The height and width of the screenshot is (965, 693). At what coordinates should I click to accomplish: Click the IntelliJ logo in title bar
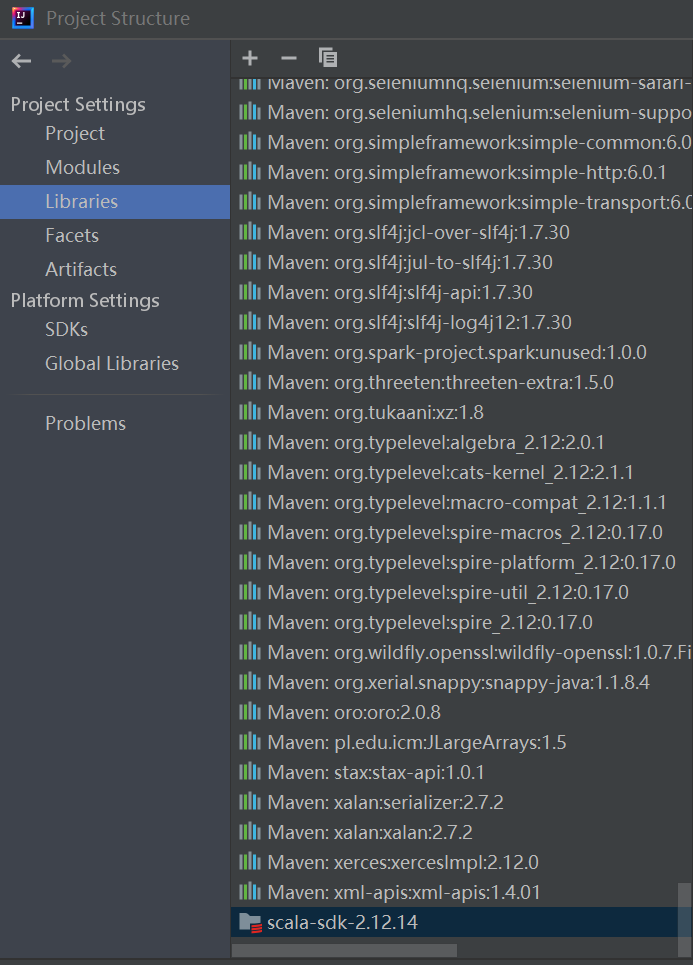(23, 18)
